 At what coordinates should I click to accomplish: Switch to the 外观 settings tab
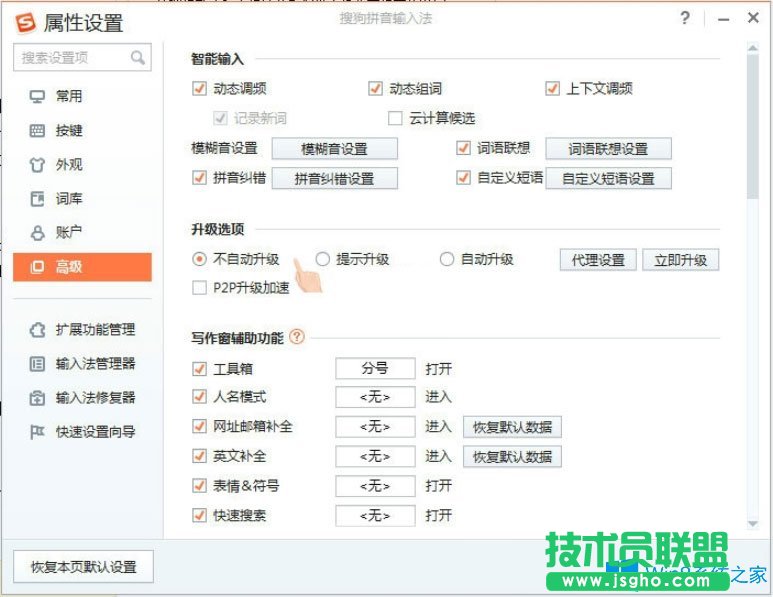point(82,165)
